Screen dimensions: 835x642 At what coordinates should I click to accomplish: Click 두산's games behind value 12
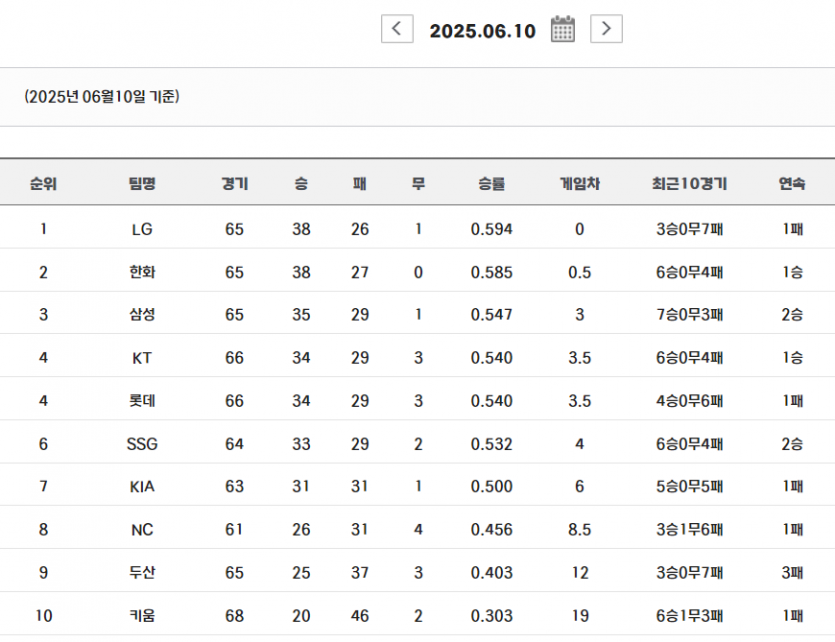pos(580,573)
